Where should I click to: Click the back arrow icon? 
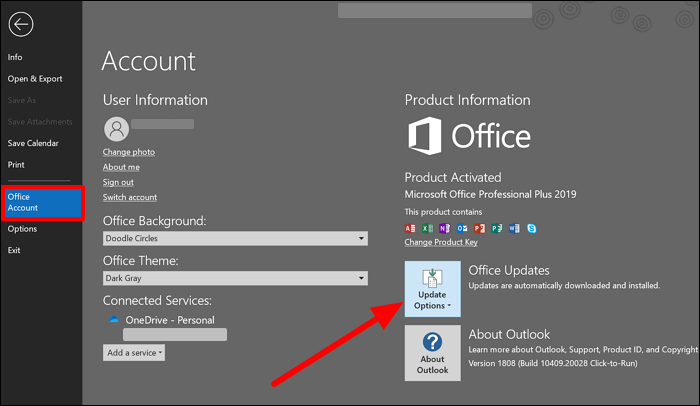[21, 25]
